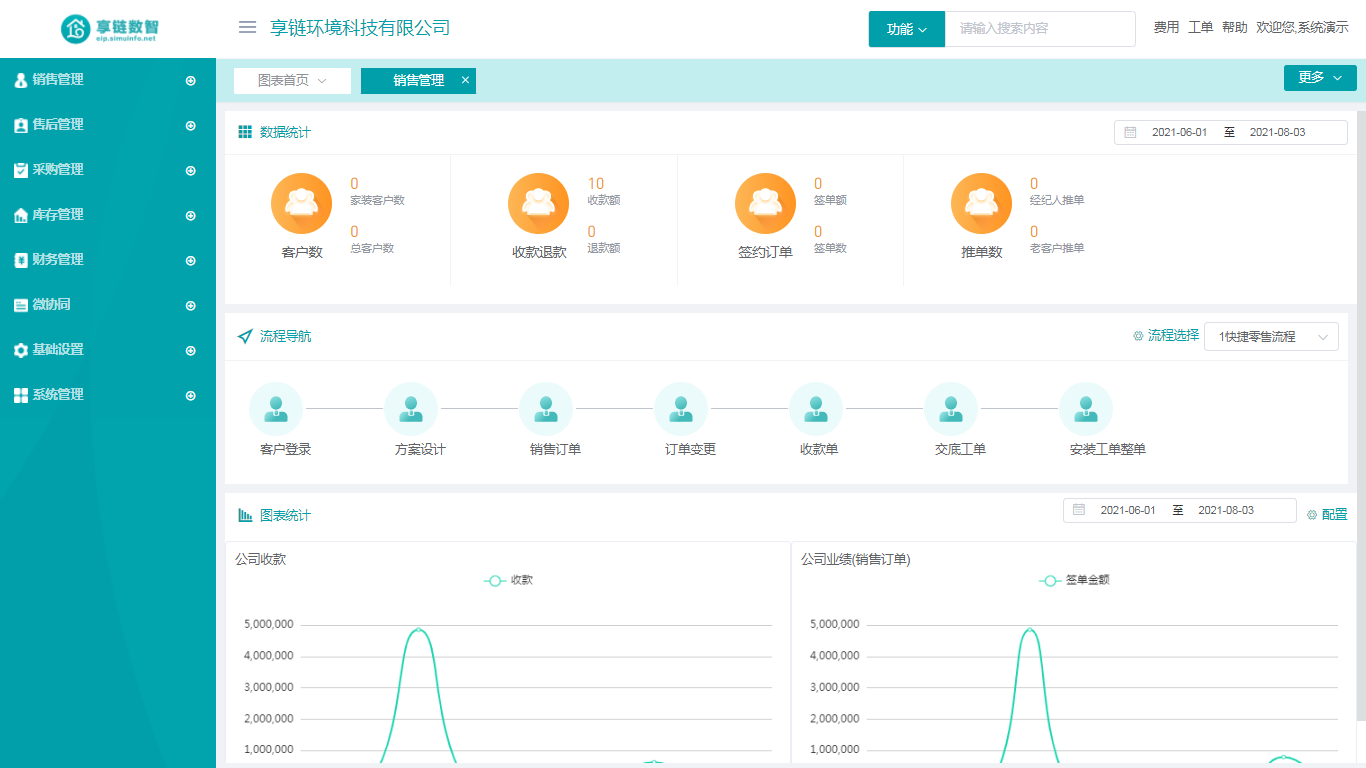Click the 收款额 value 10

click(596, 184)
